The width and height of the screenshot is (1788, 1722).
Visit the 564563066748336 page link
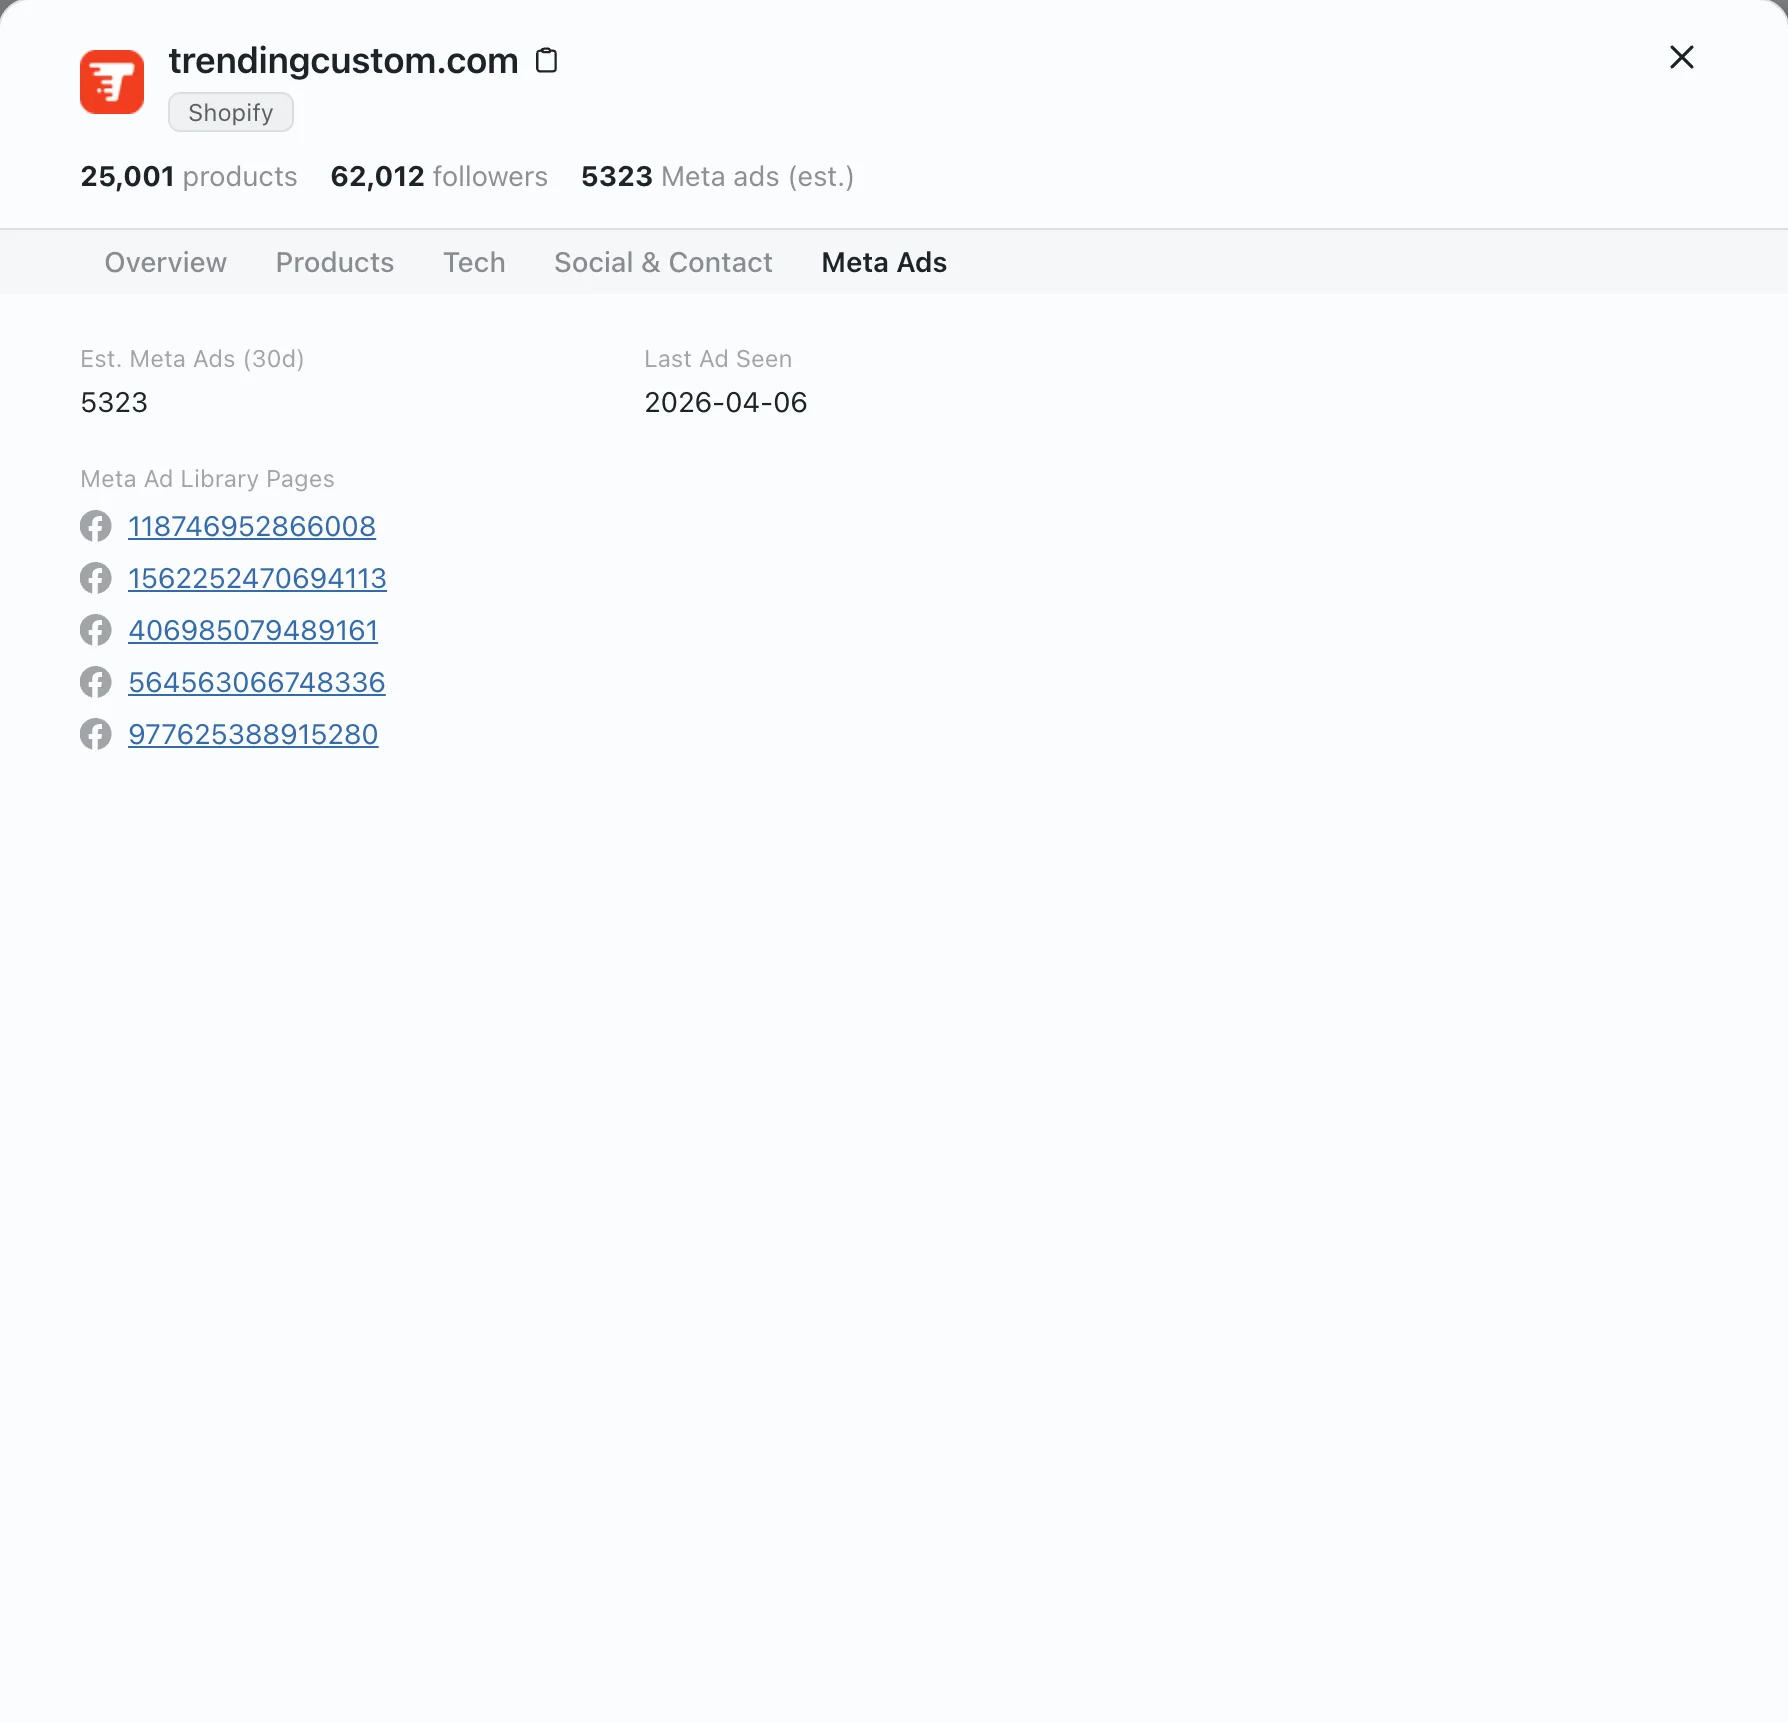256,682
